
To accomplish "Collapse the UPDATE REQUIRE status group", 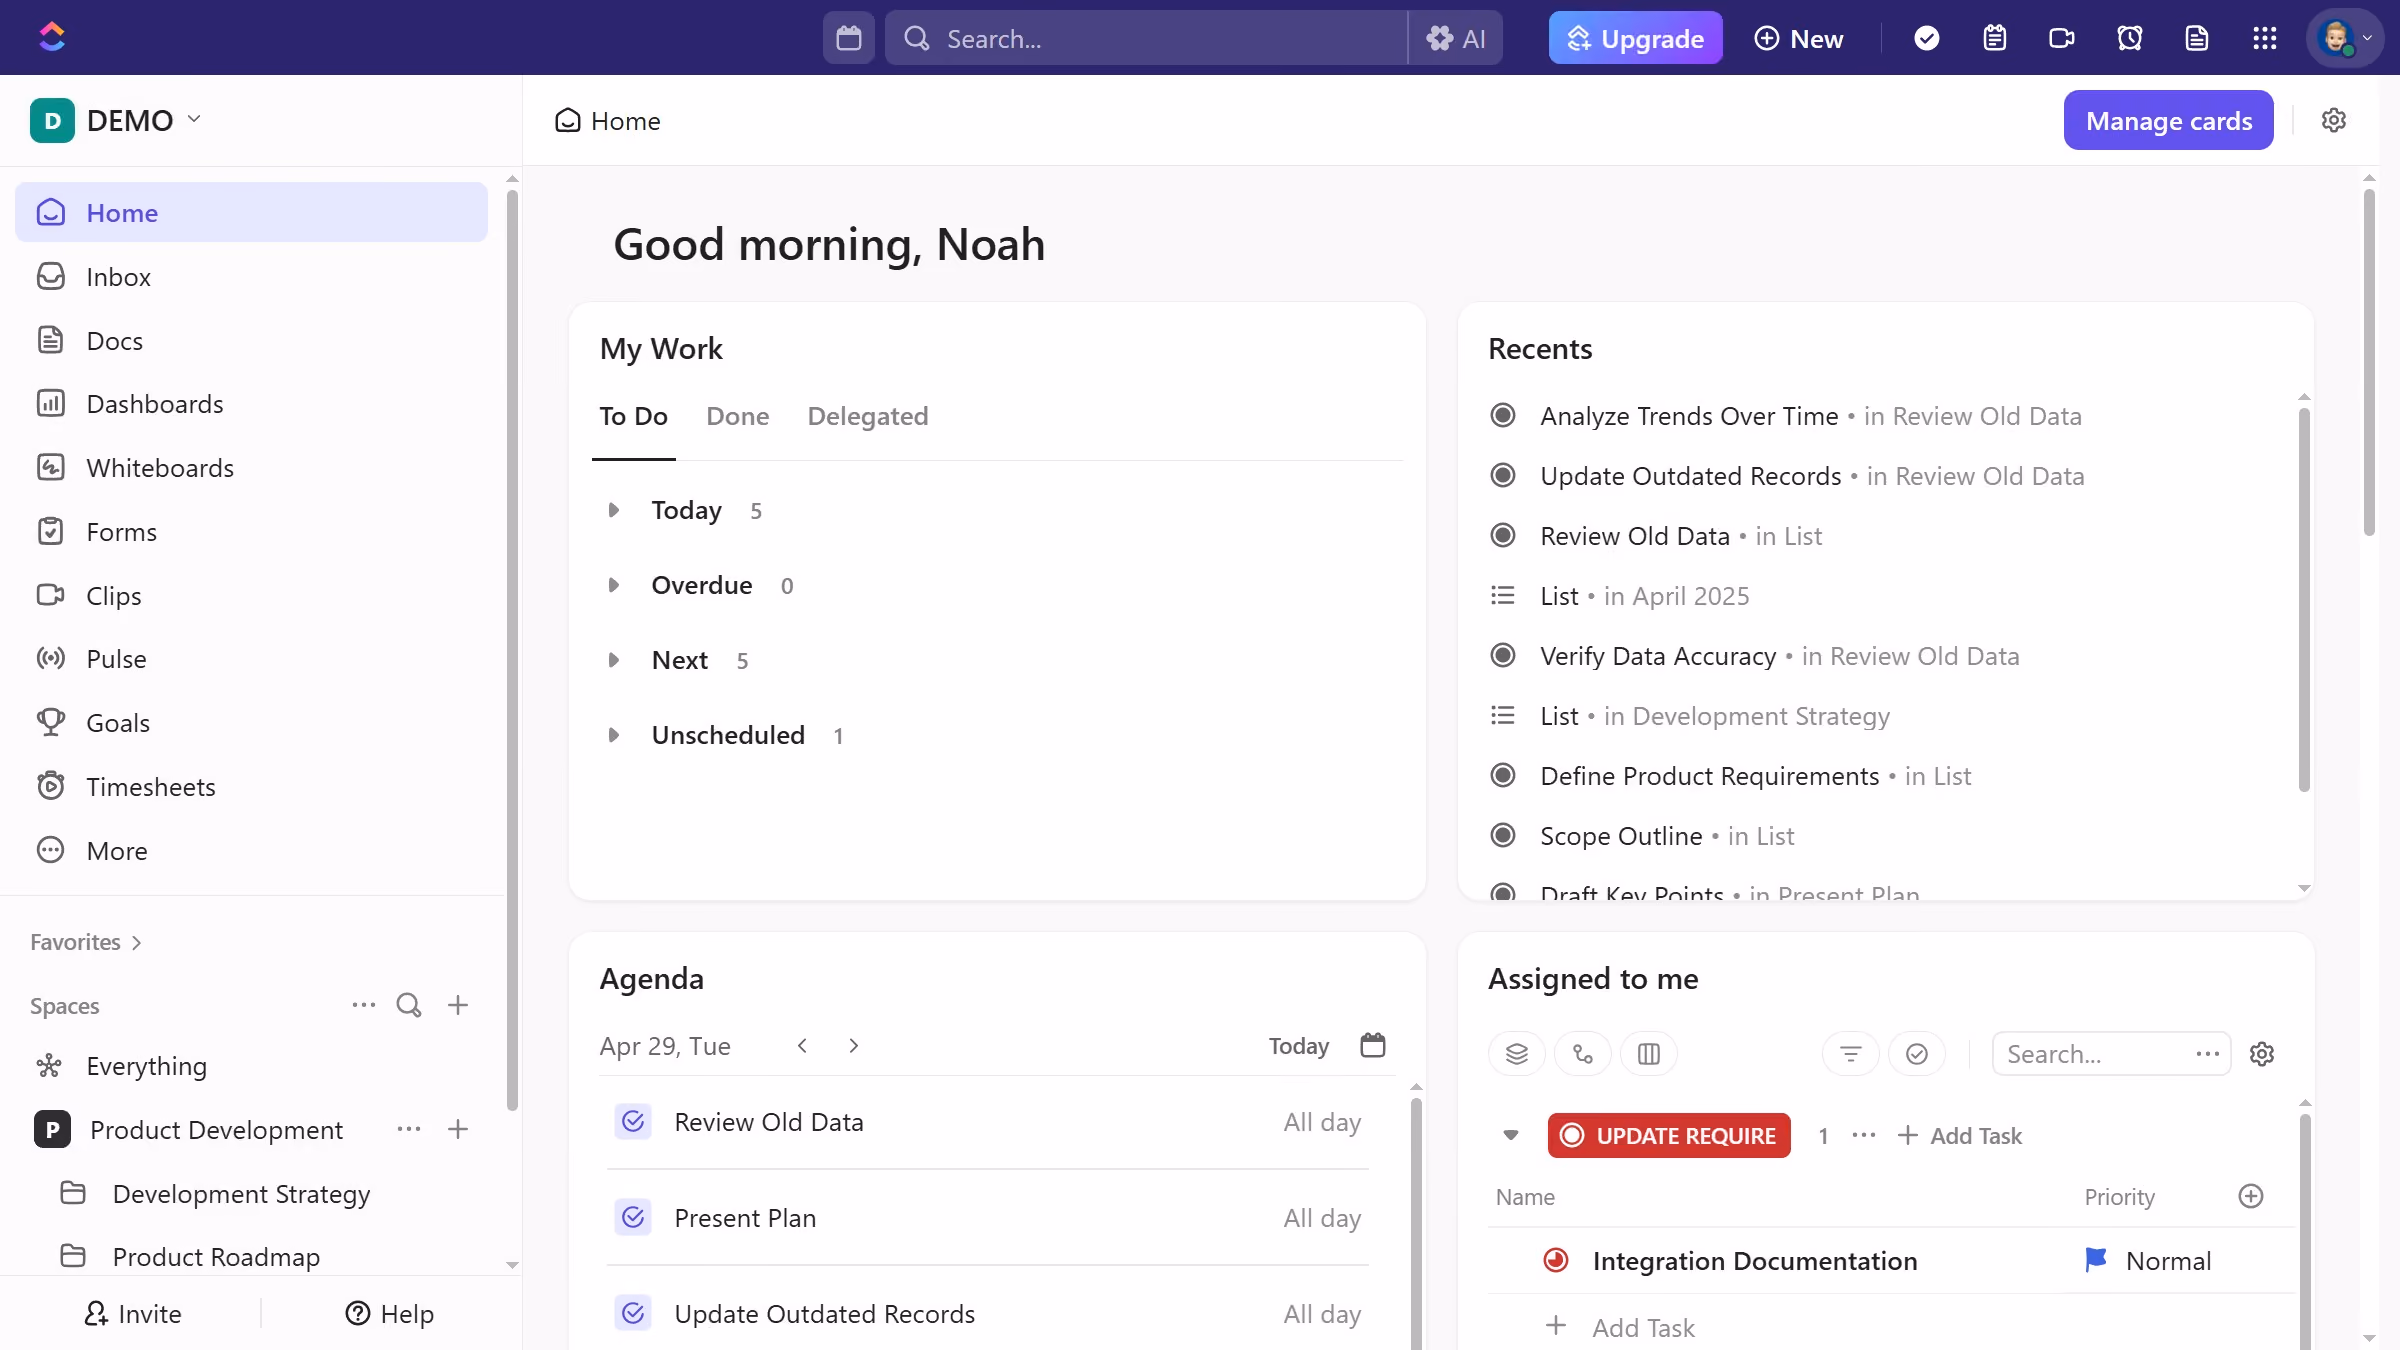I will [1511, 1135].
